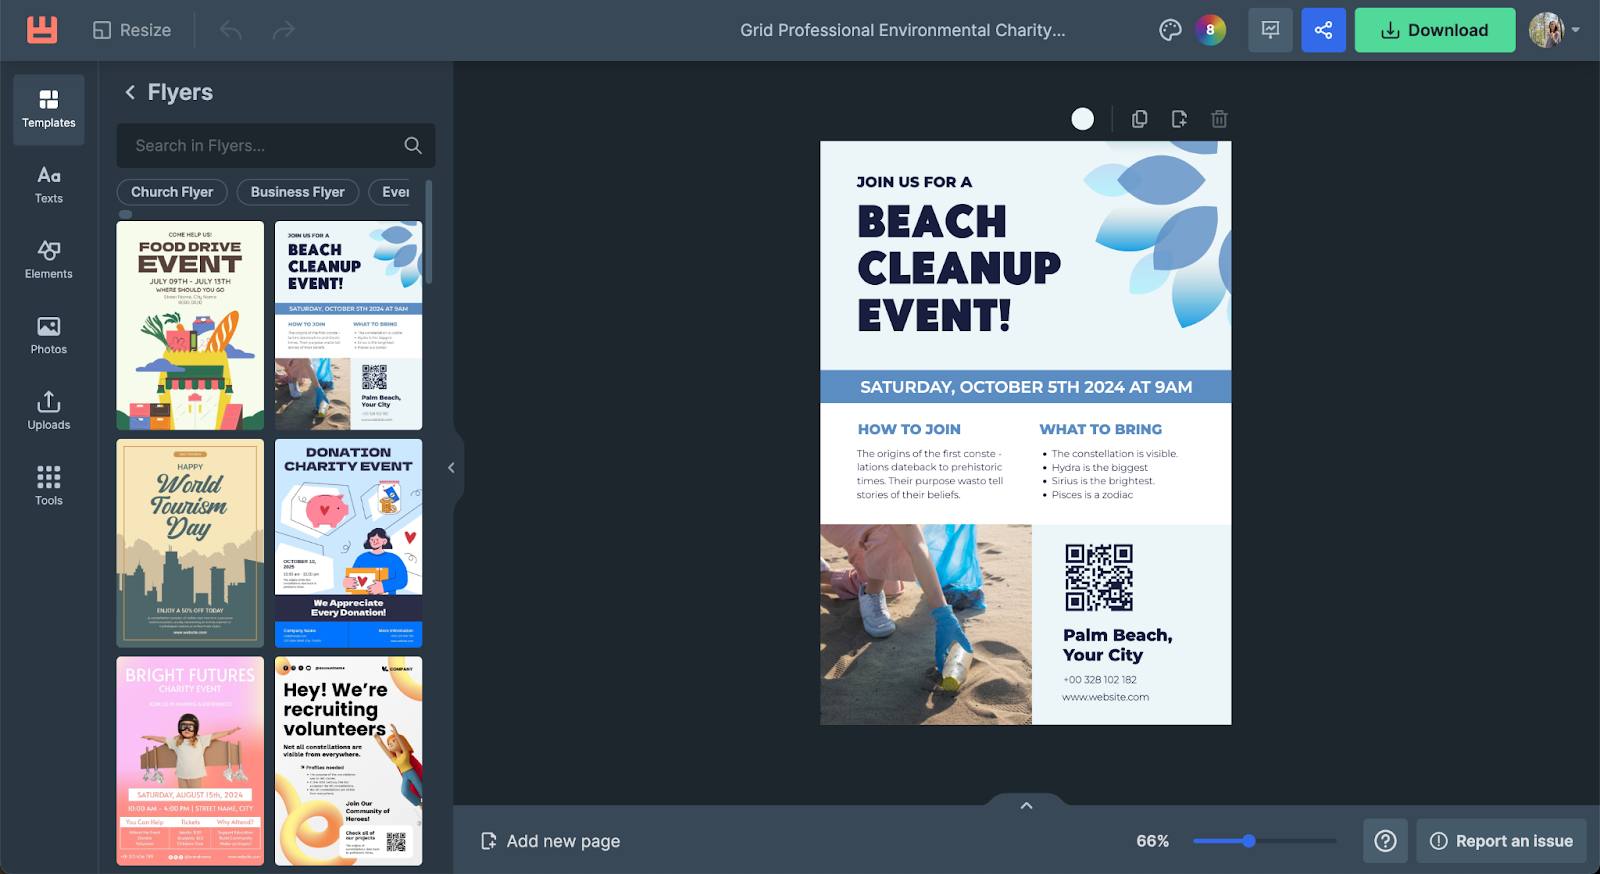
Task: Open the Photos sidebar tab
Action: point(49,336)
